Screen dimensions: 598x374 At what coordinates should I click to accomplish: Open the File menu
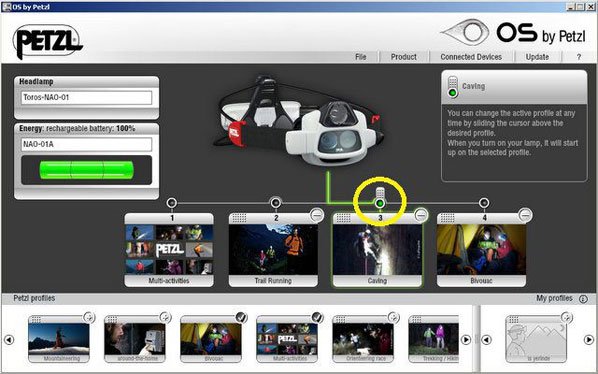point(360,57)
